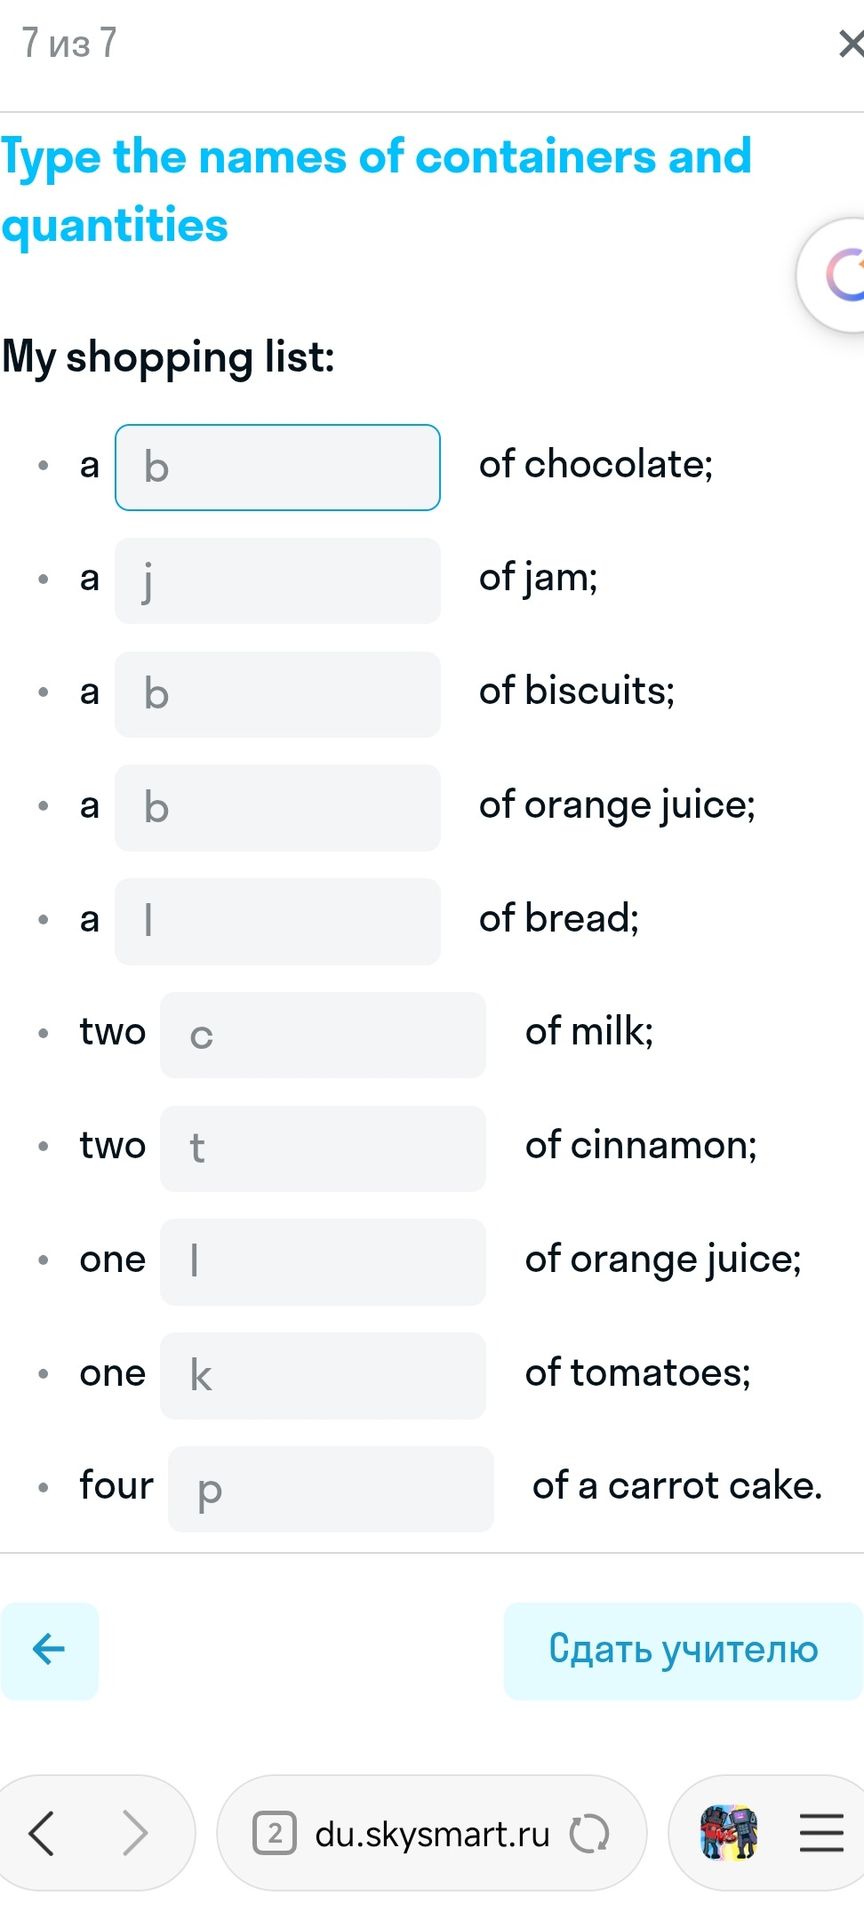The width and height of the screenshot is (864, 1920).
Task: Open the colorful profile avatar icon
Action: [729, 1833]
